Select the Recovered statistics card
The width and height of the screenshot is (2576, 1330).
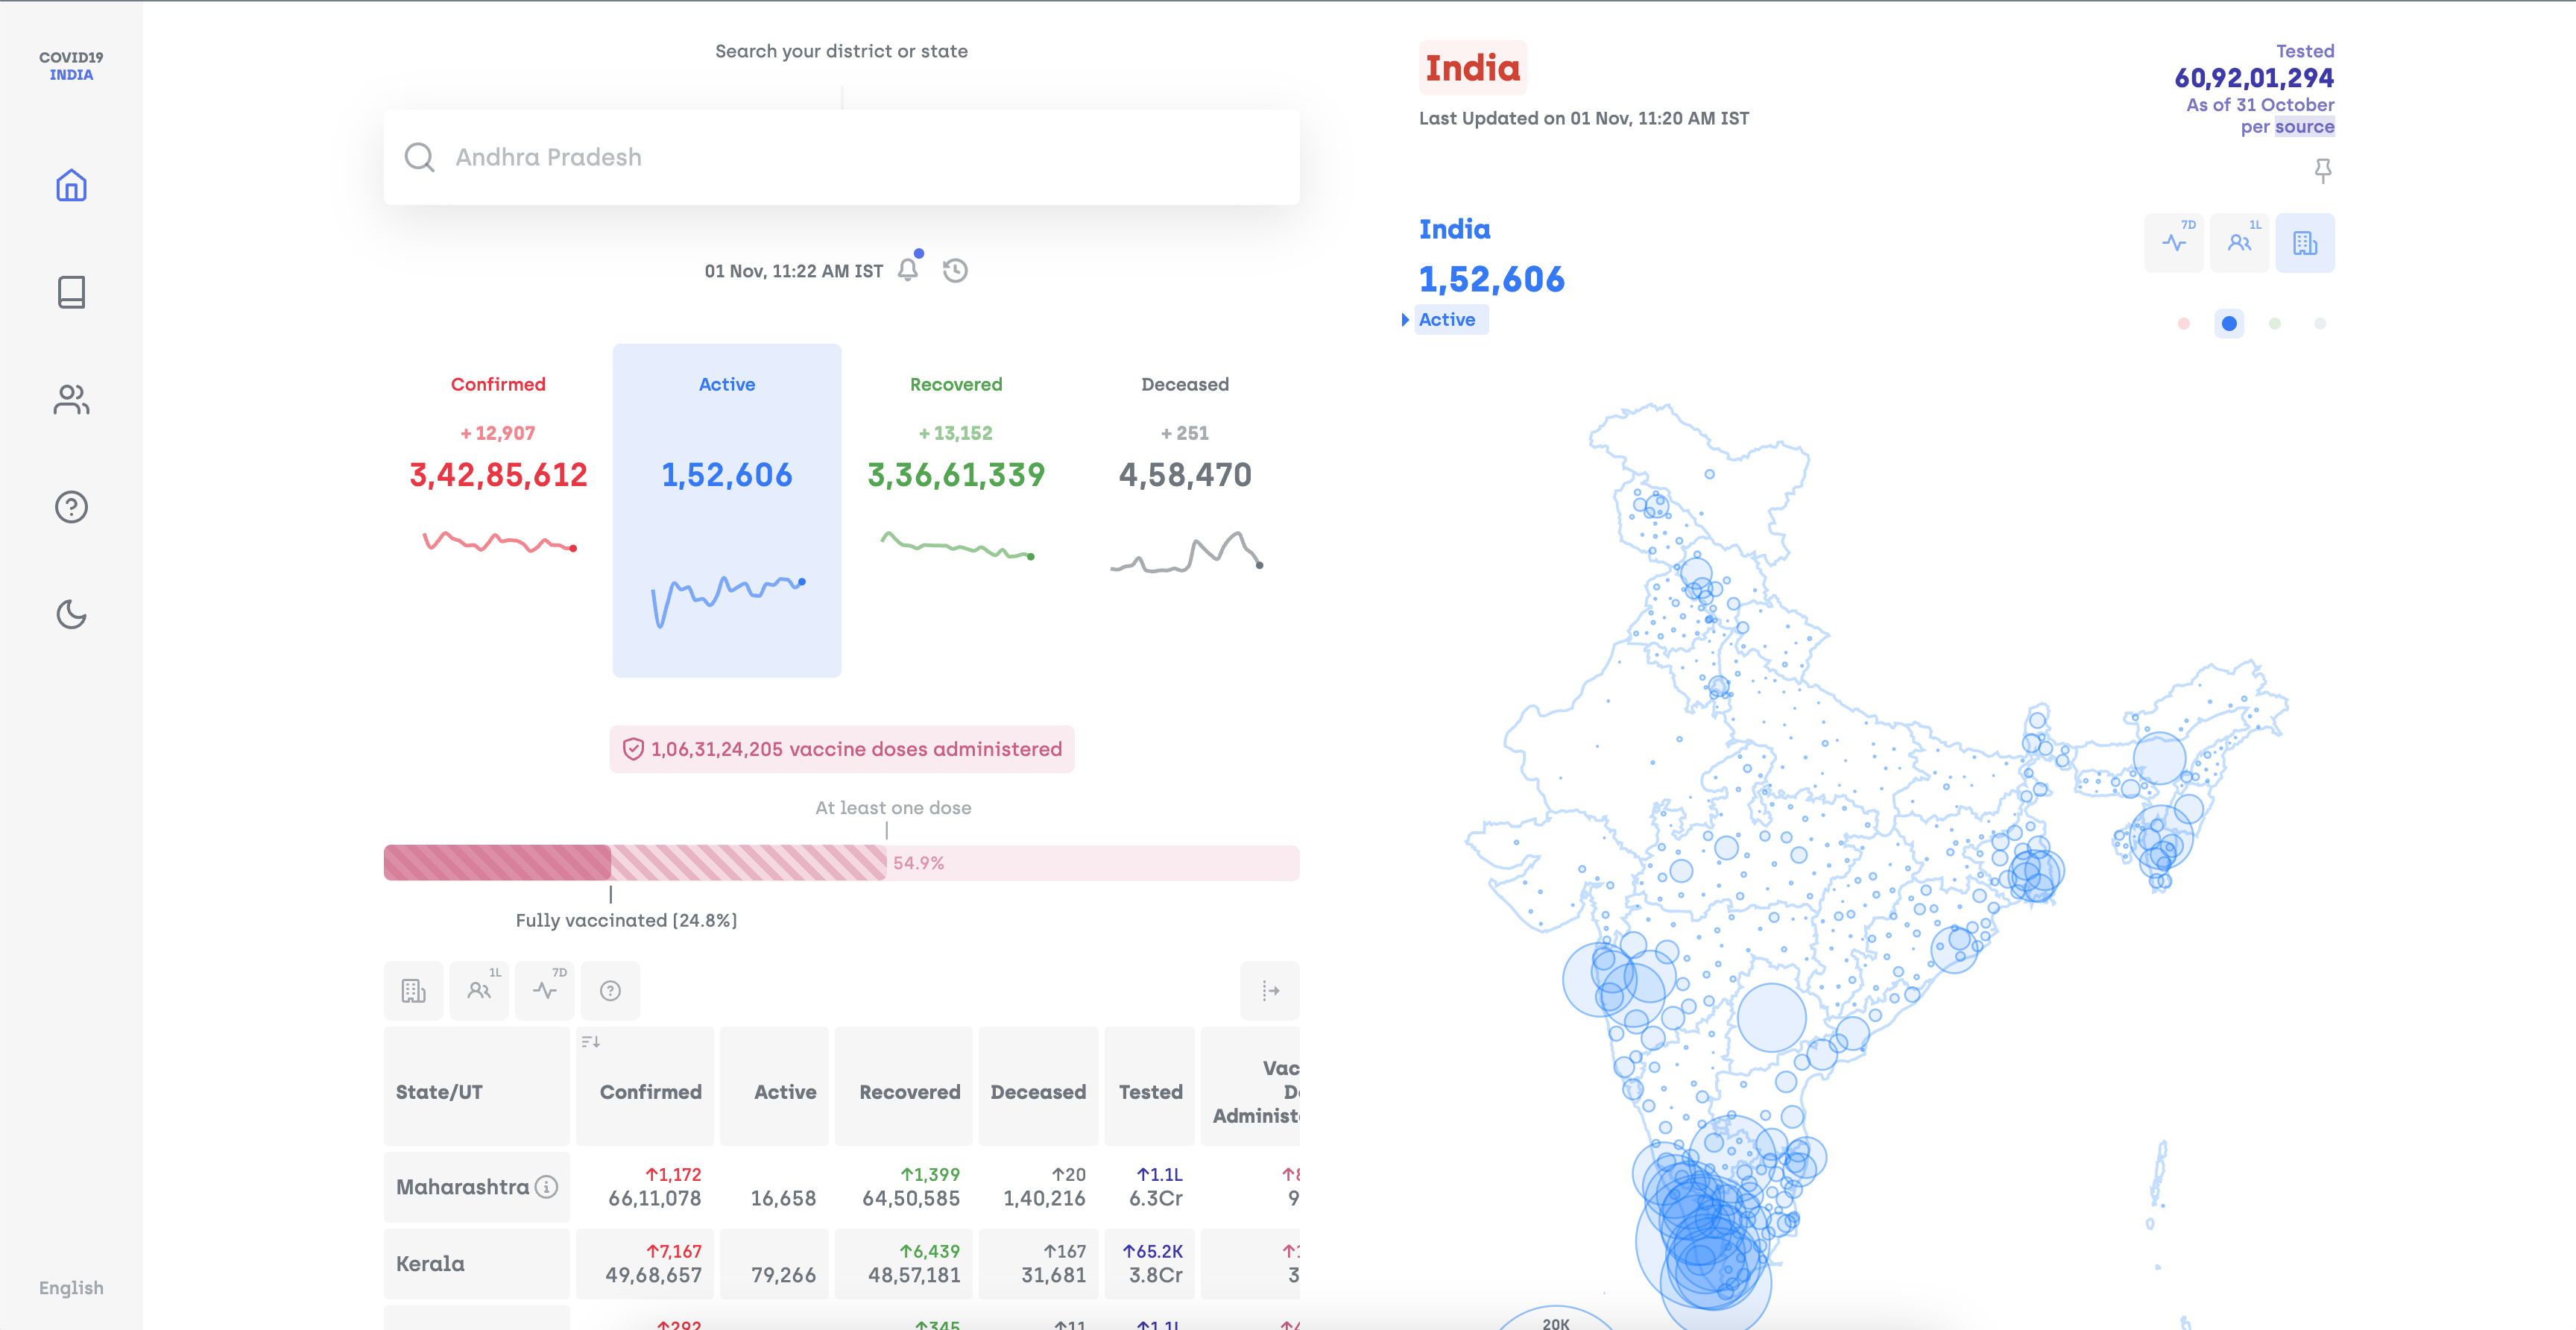coord(955,510)
